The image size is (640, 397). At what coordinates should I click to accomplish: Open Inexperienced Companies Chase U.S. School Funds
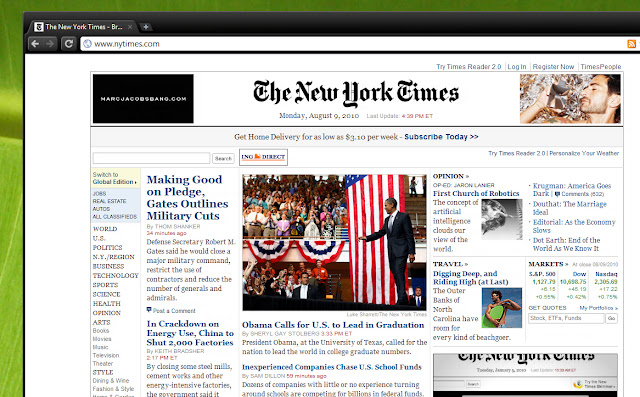click(332, 367)
